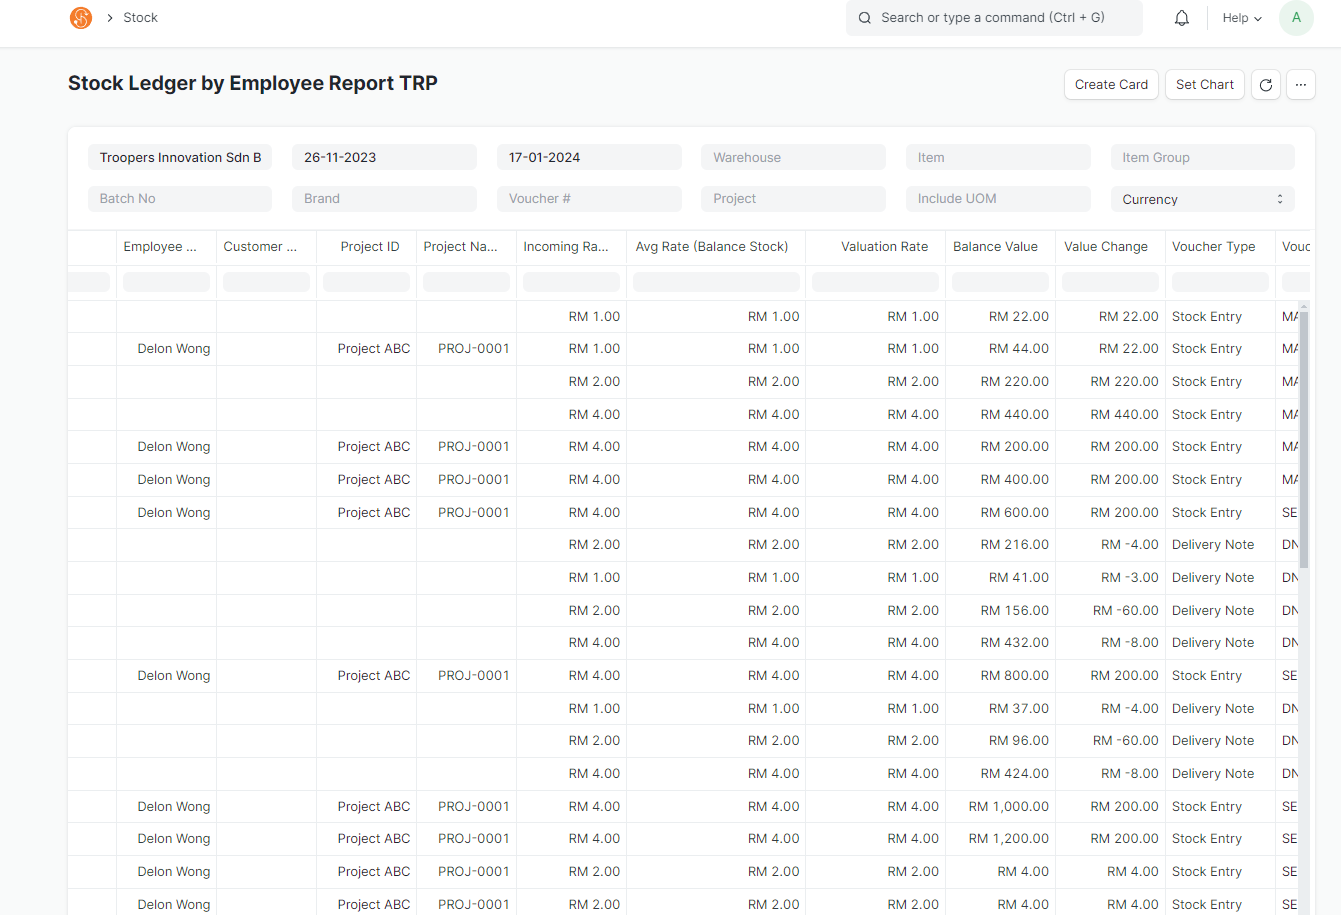
Task: Open the notifications bell icon
Action: tap(1182, 18)
